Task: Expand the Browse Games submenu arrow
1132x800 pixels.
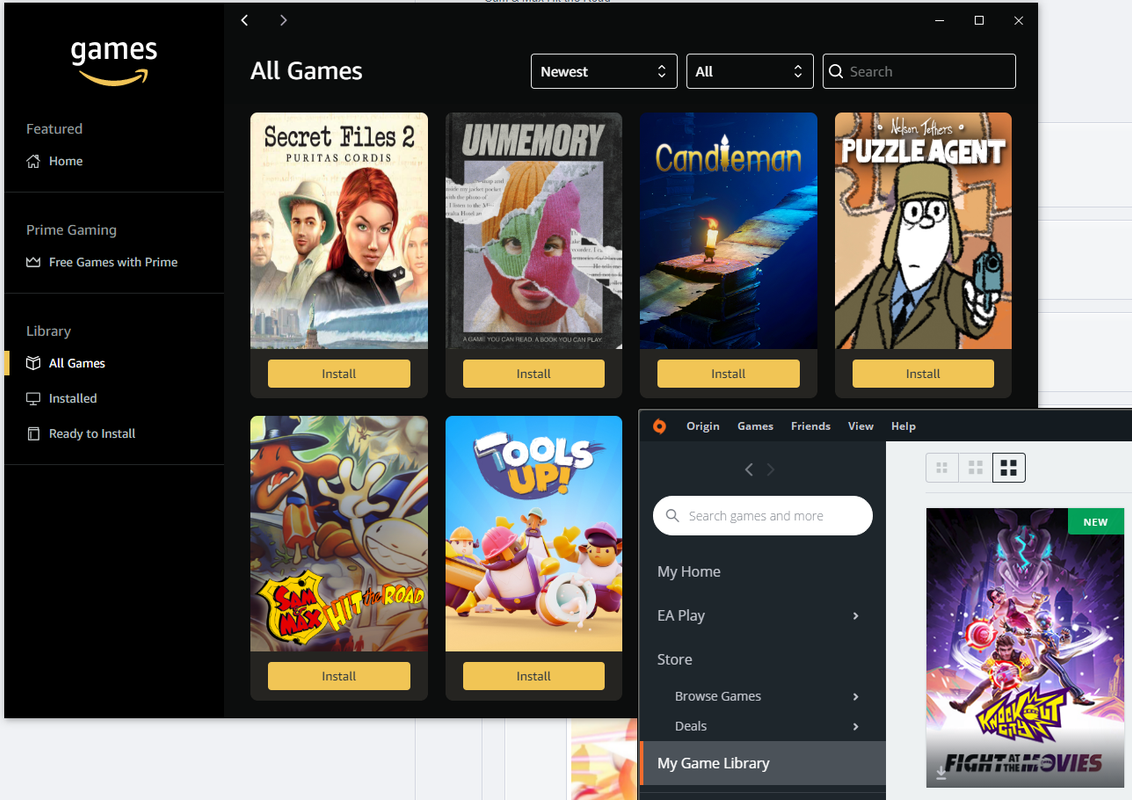Action: point(855,697)
